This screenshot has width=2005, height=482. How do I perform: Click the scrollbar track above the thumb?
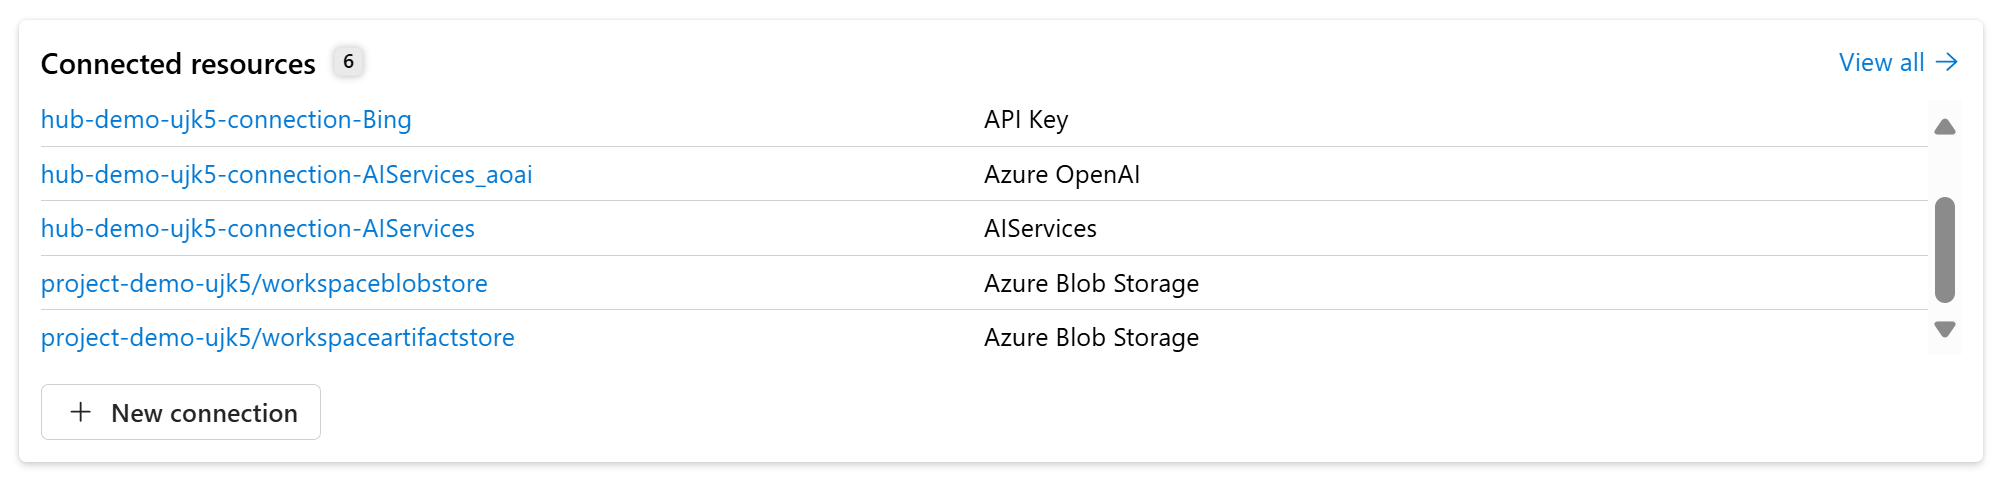[x=1944, y=168]
